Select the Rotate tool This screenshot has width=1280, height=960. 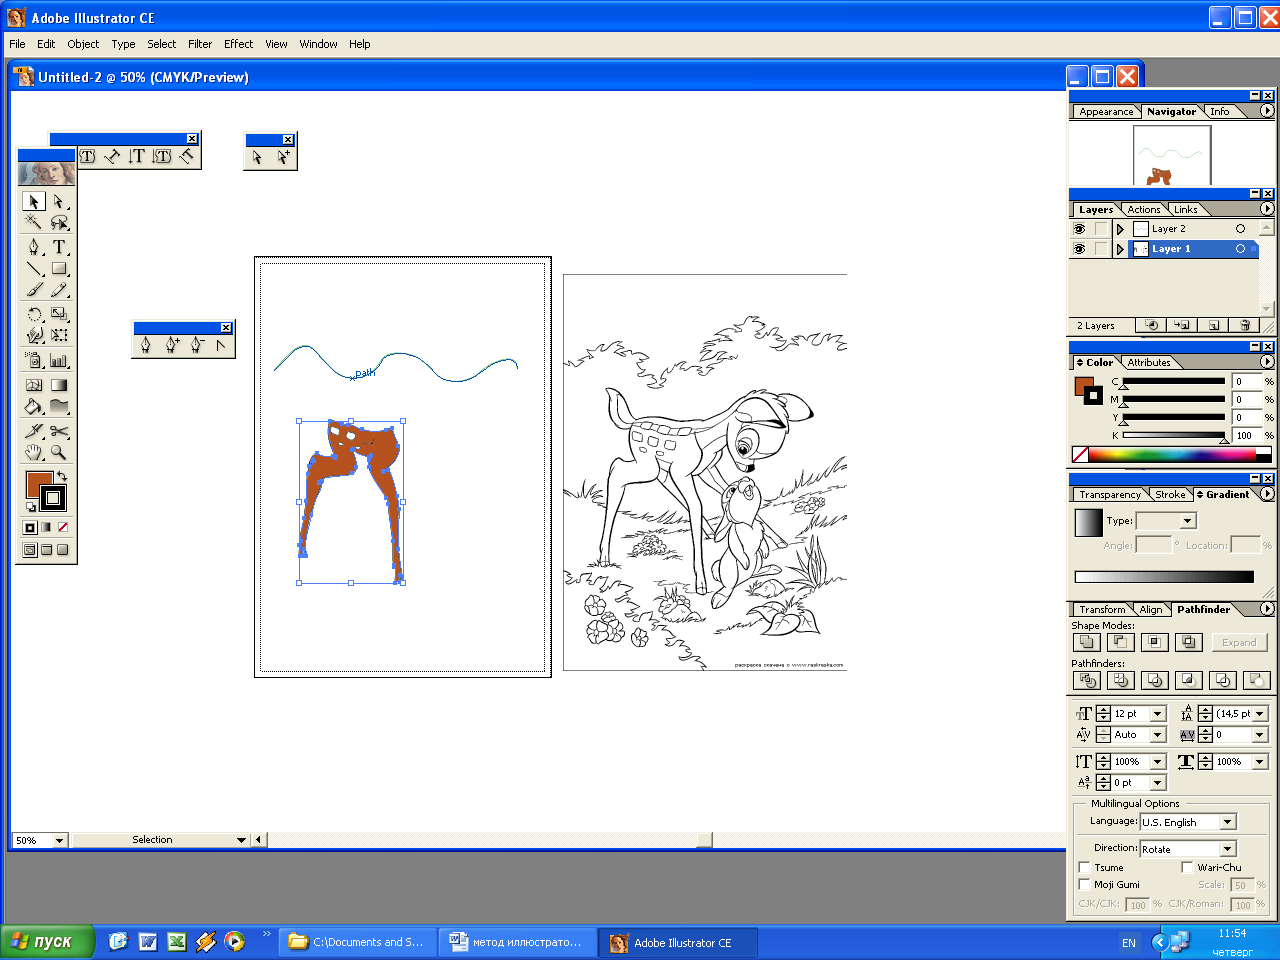click(x=34, y=314)
